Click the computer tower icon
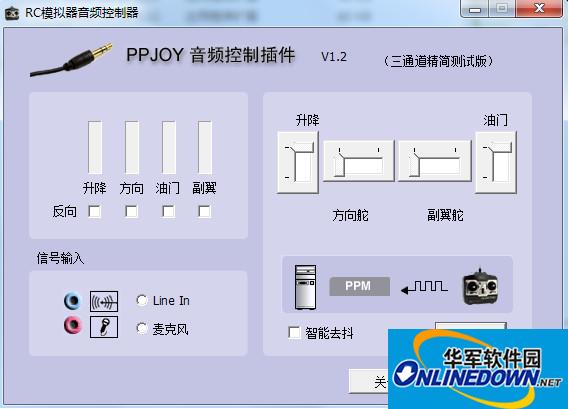Viewport: 568px width, 409px height. click(x=305, y=287)
